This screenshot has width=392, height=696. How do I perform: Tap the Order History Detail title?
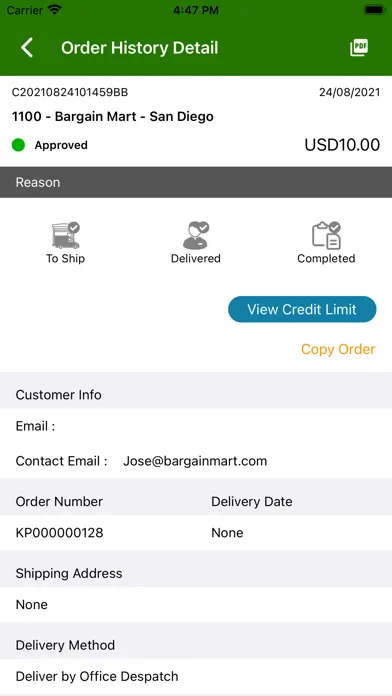139,48
